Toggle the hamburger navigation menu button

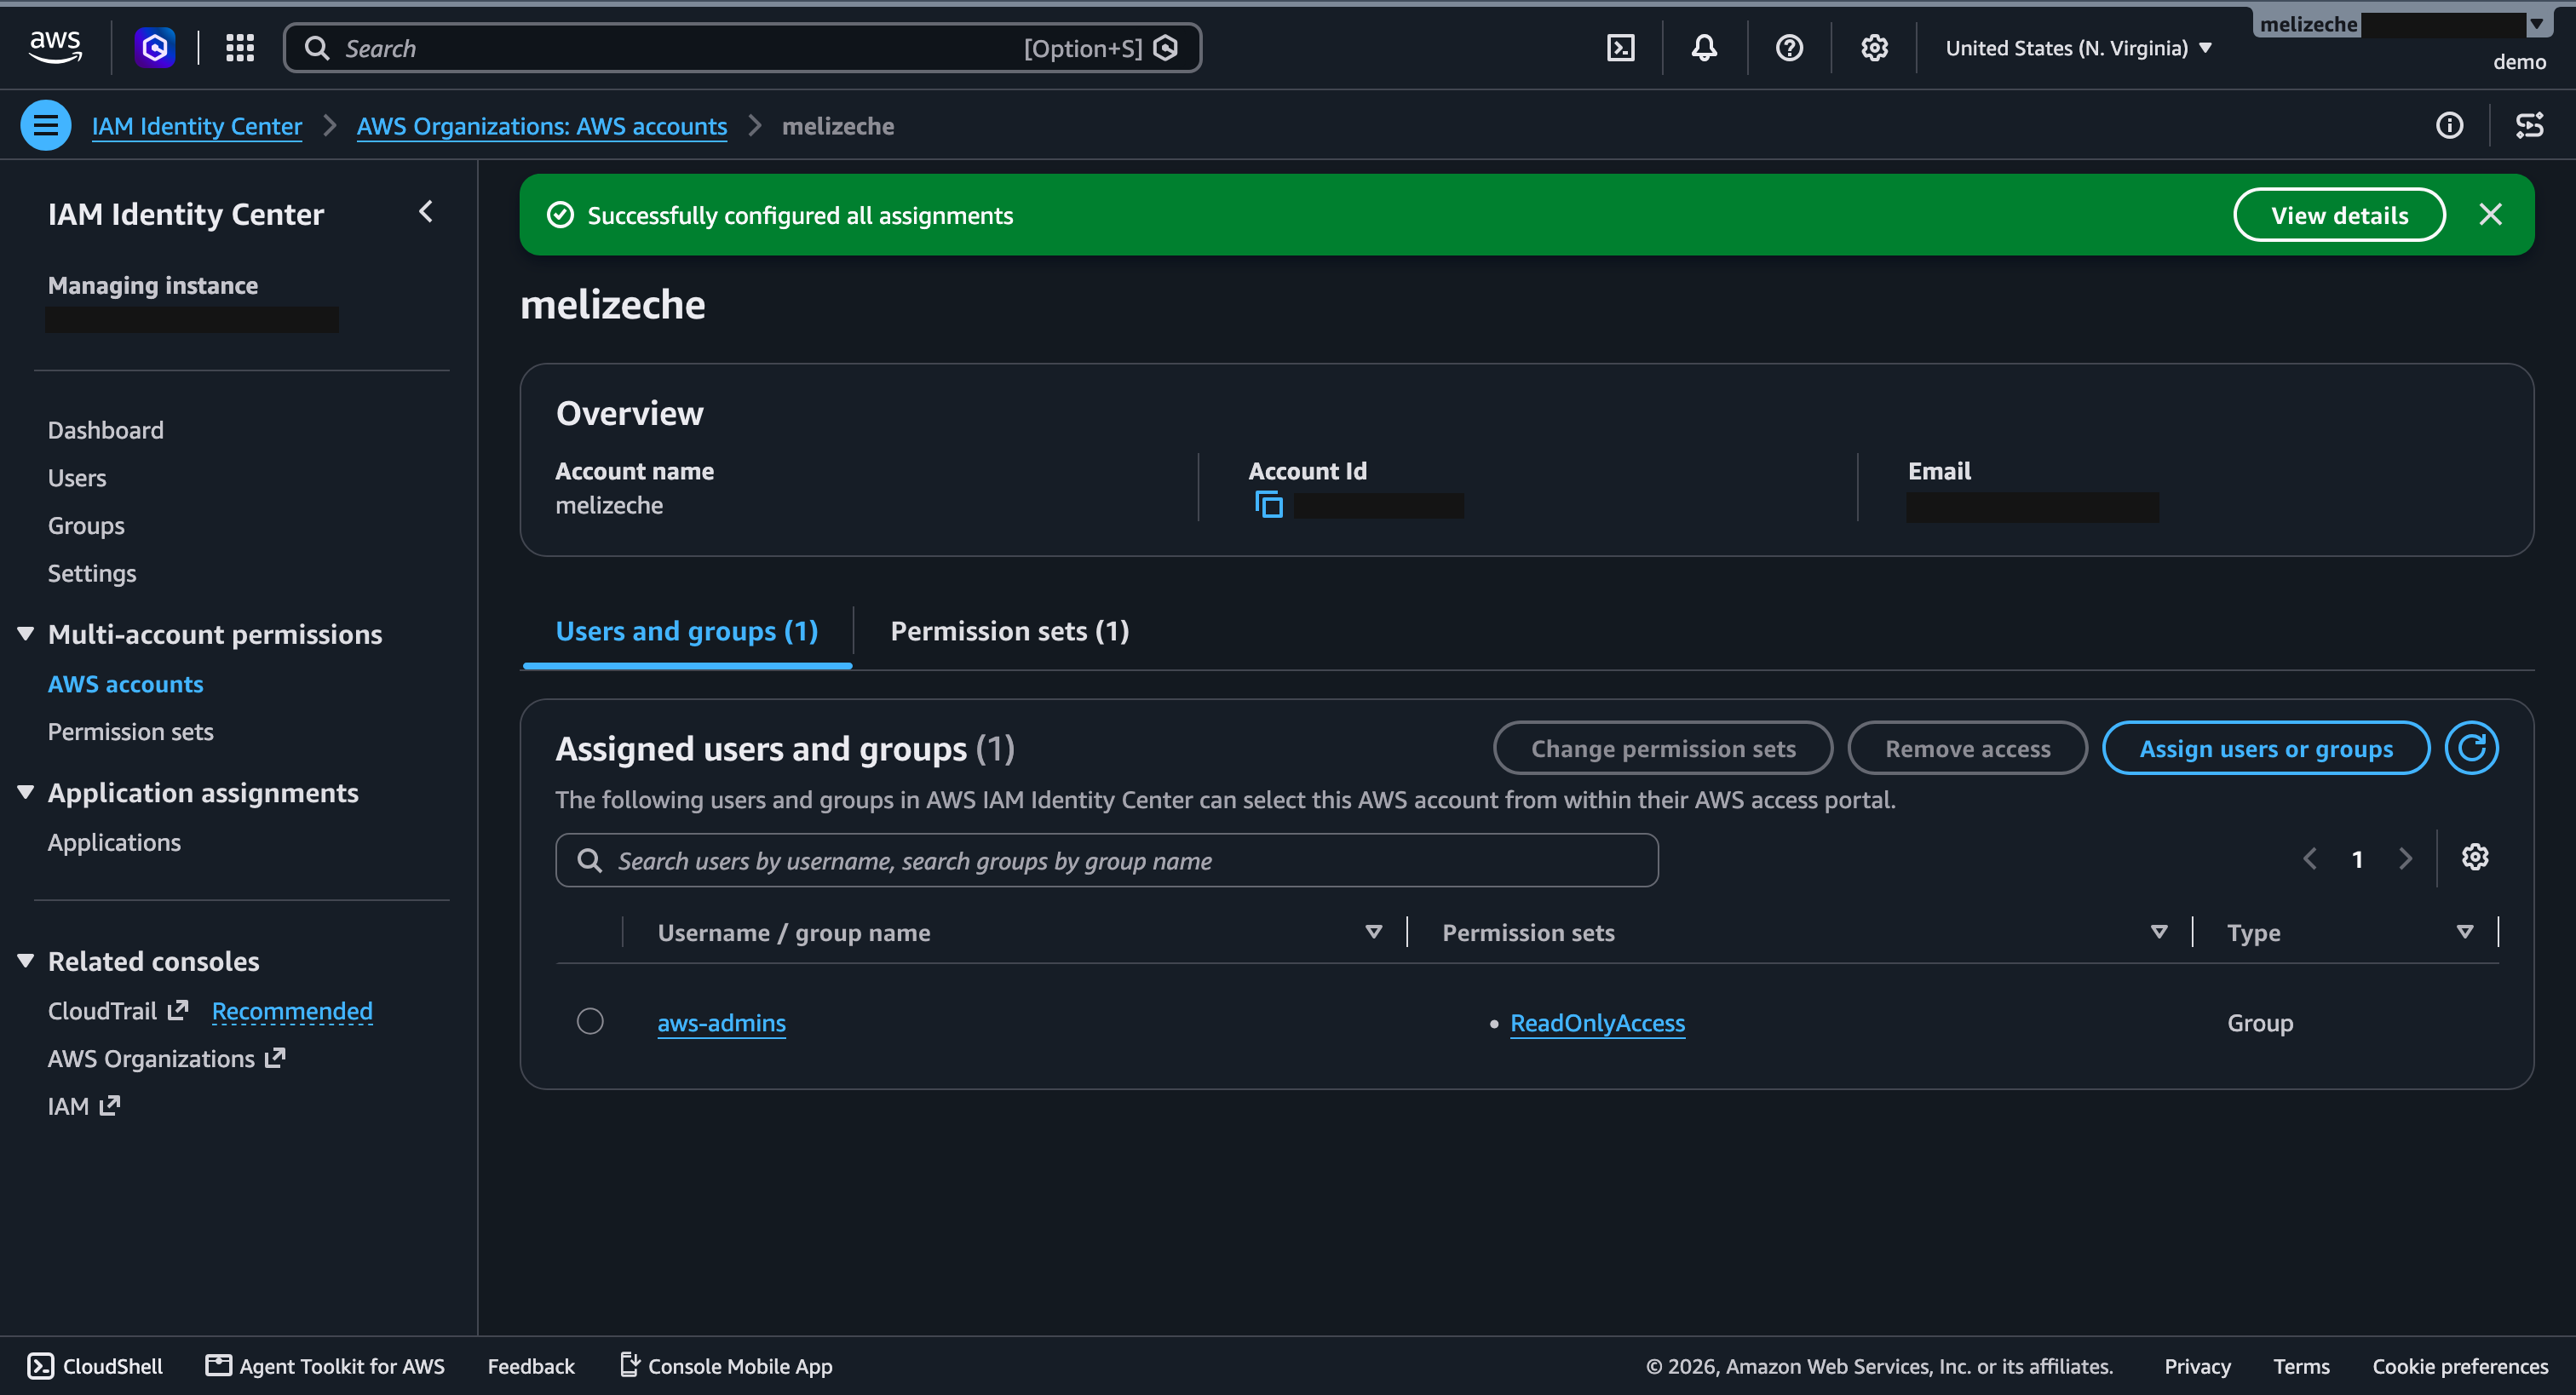45,125
